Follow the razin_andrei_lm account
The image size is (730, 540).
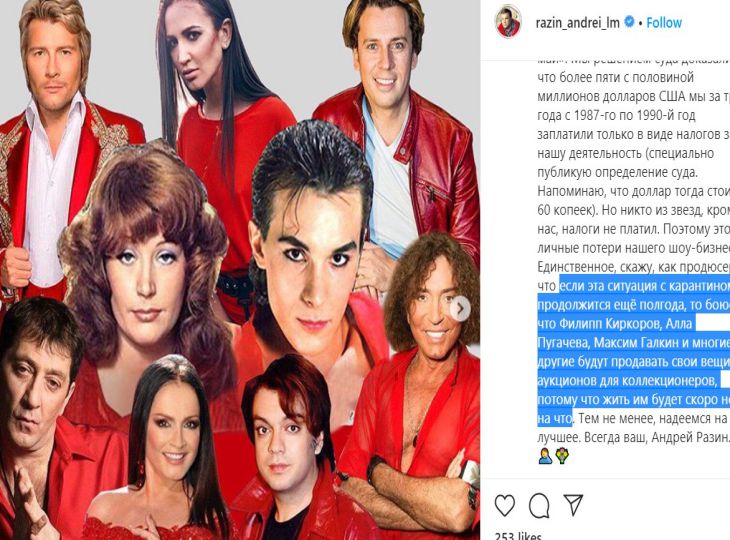(664, 22)
